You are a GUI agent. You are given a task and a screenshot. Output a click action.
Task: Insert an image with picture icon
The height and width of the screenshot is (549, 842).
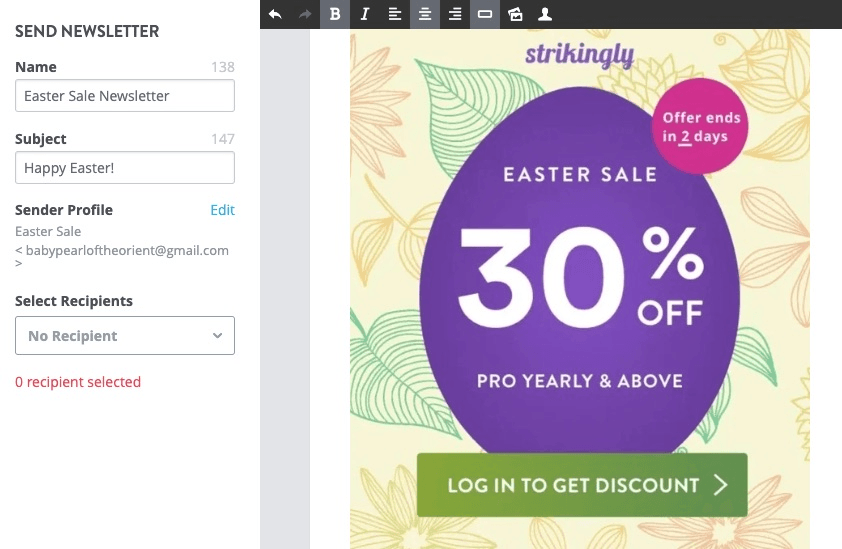pyautogui.click(x=515, y=14)
